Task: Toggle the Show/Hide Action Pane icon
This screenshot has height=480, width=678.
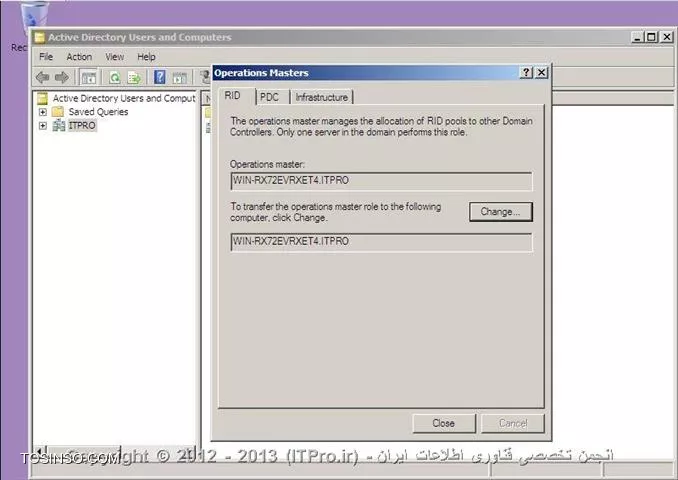Action: pos(180,78)
